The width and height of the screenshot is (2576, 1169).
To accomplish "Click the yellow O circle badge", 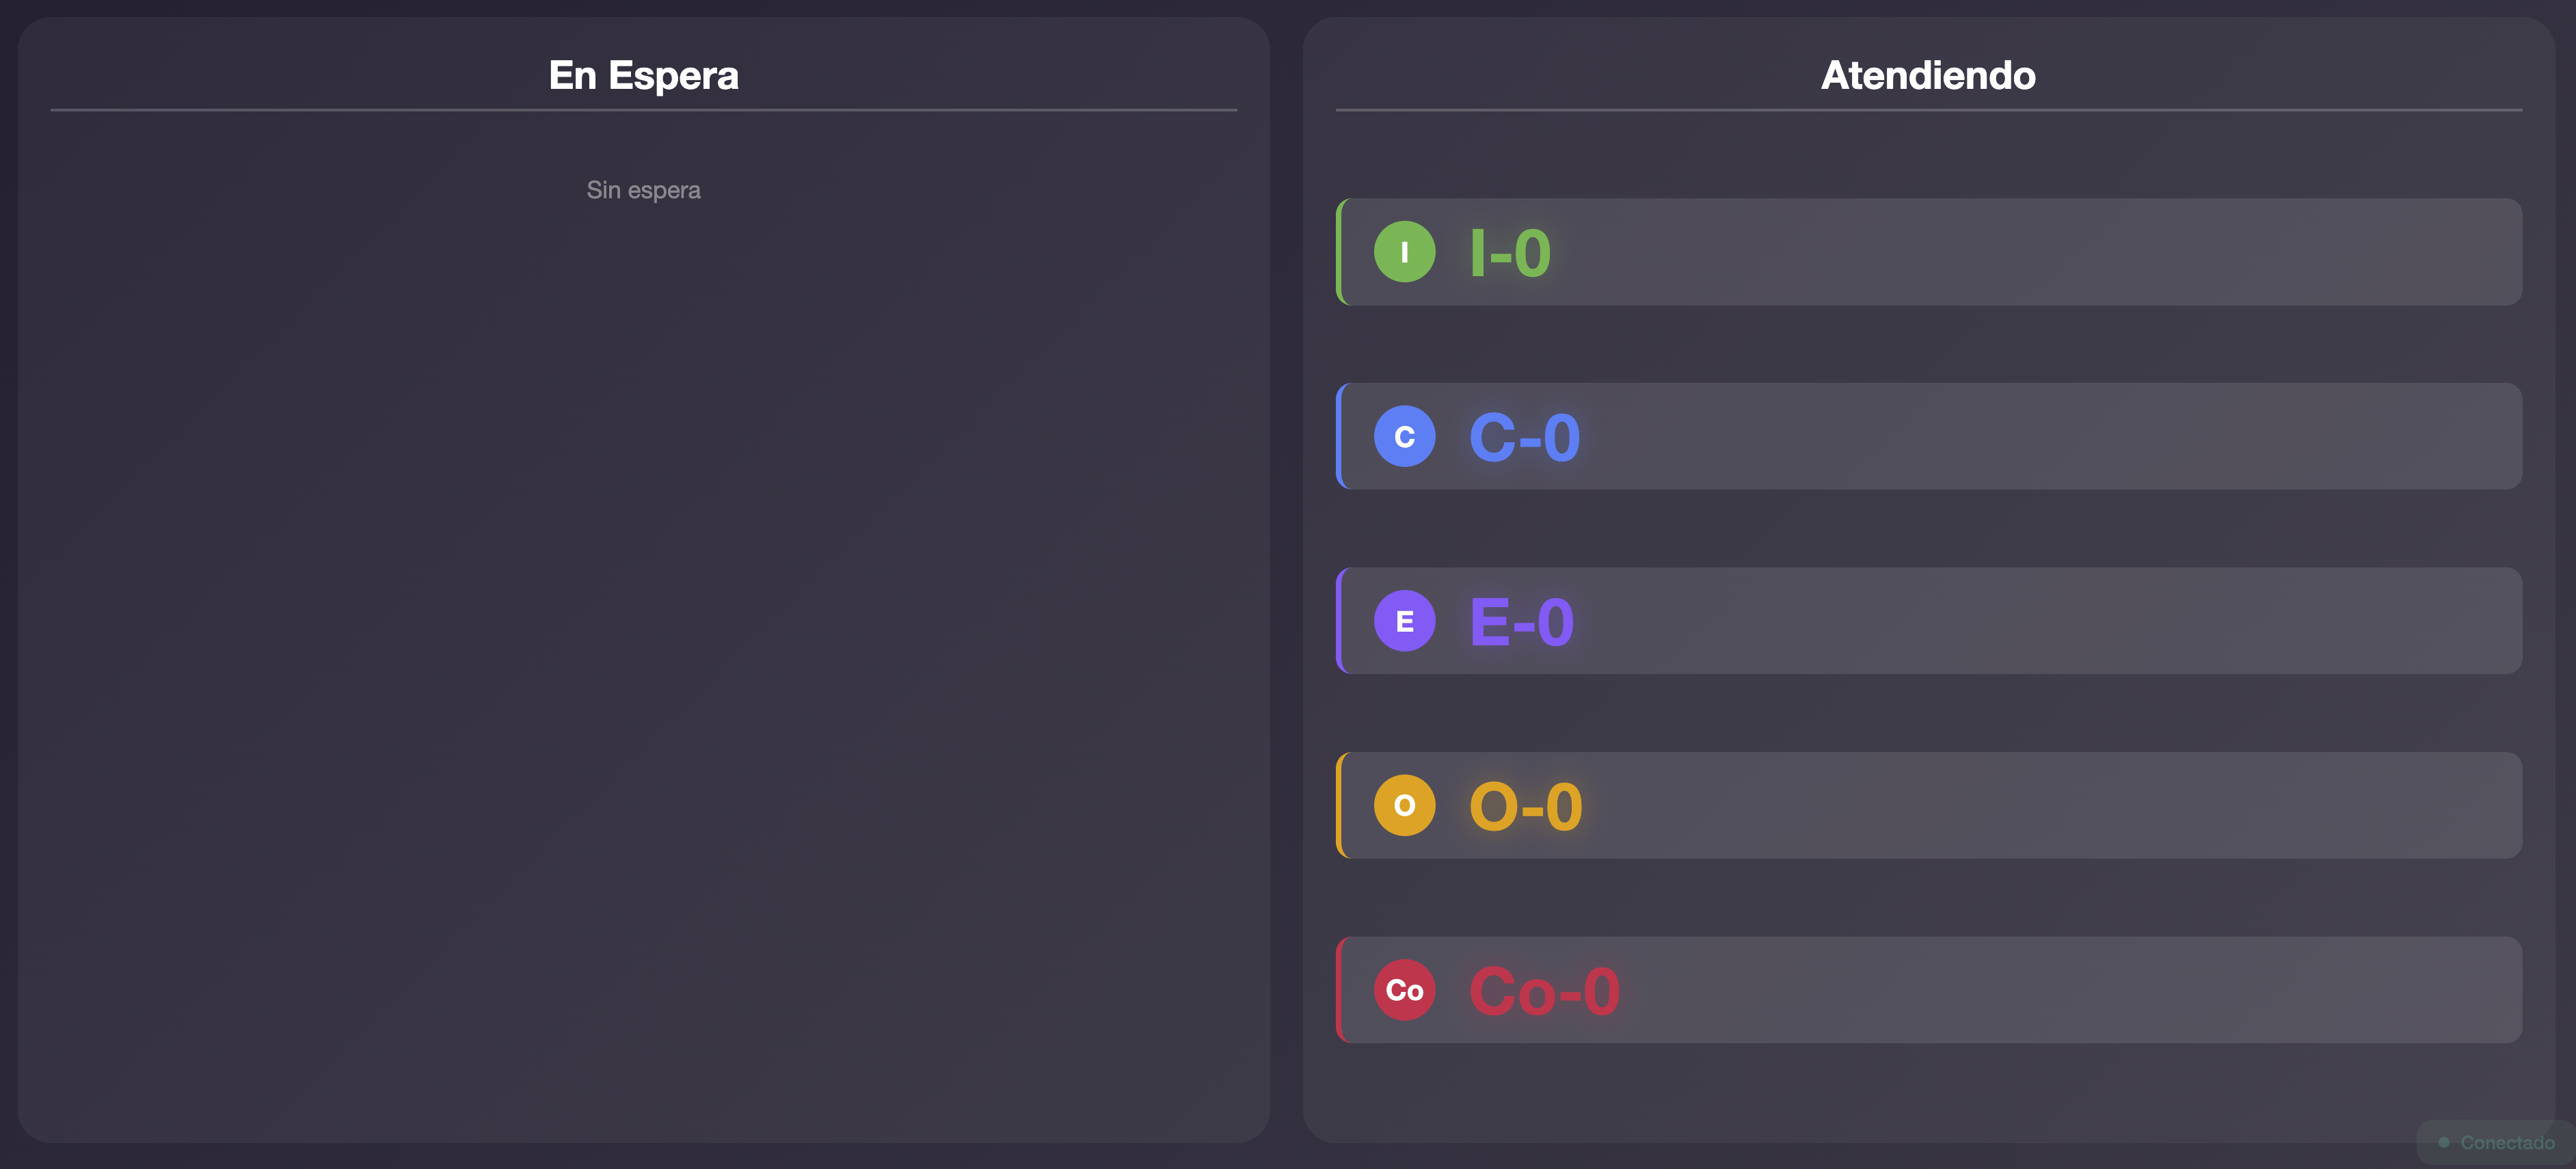I will point(1404,805).
